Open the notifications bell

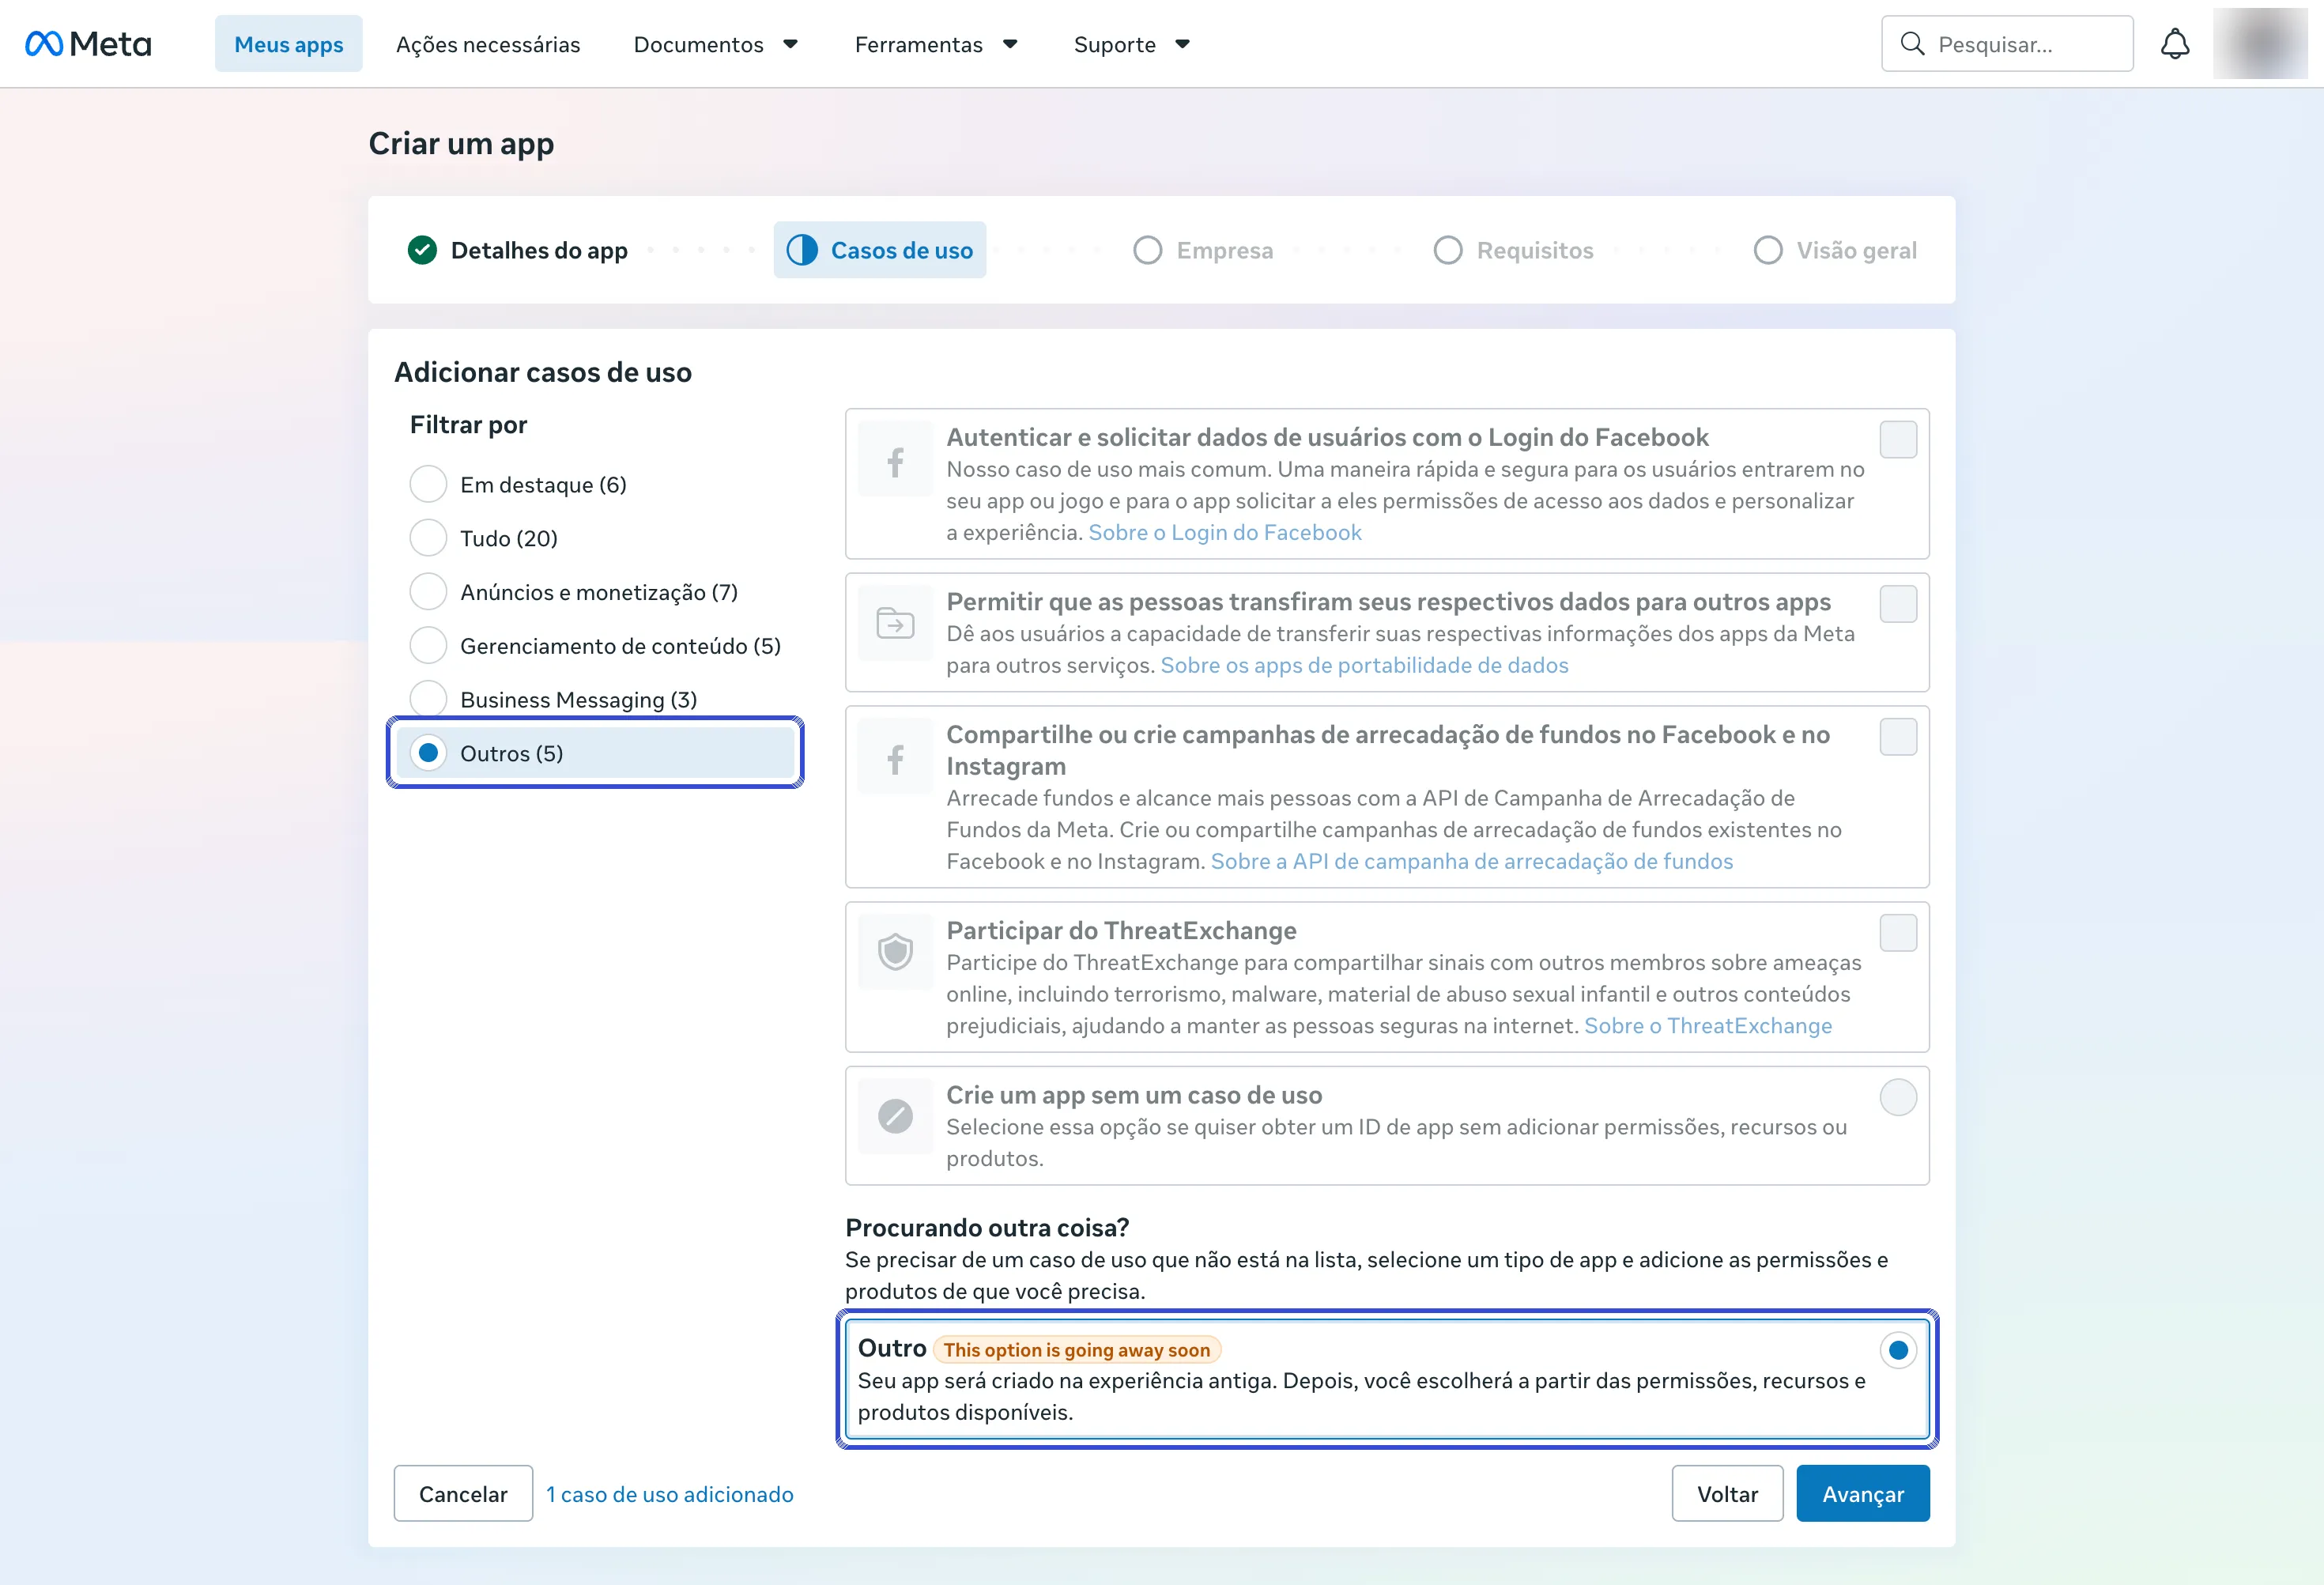(x=2175, y=44)
